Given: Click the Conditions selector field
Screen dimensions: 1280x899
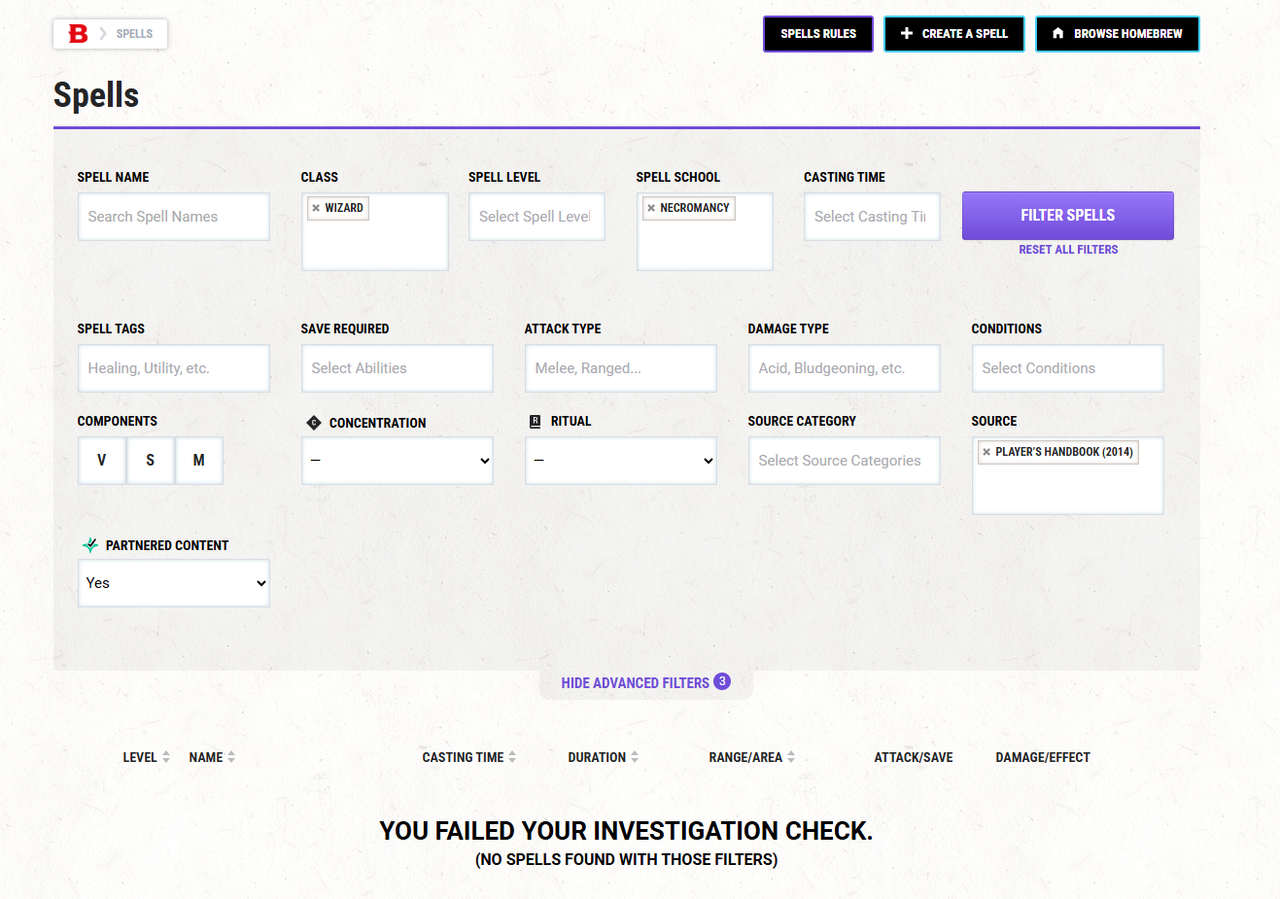Looking at the screenshot, I should [x=1068, y=368].
